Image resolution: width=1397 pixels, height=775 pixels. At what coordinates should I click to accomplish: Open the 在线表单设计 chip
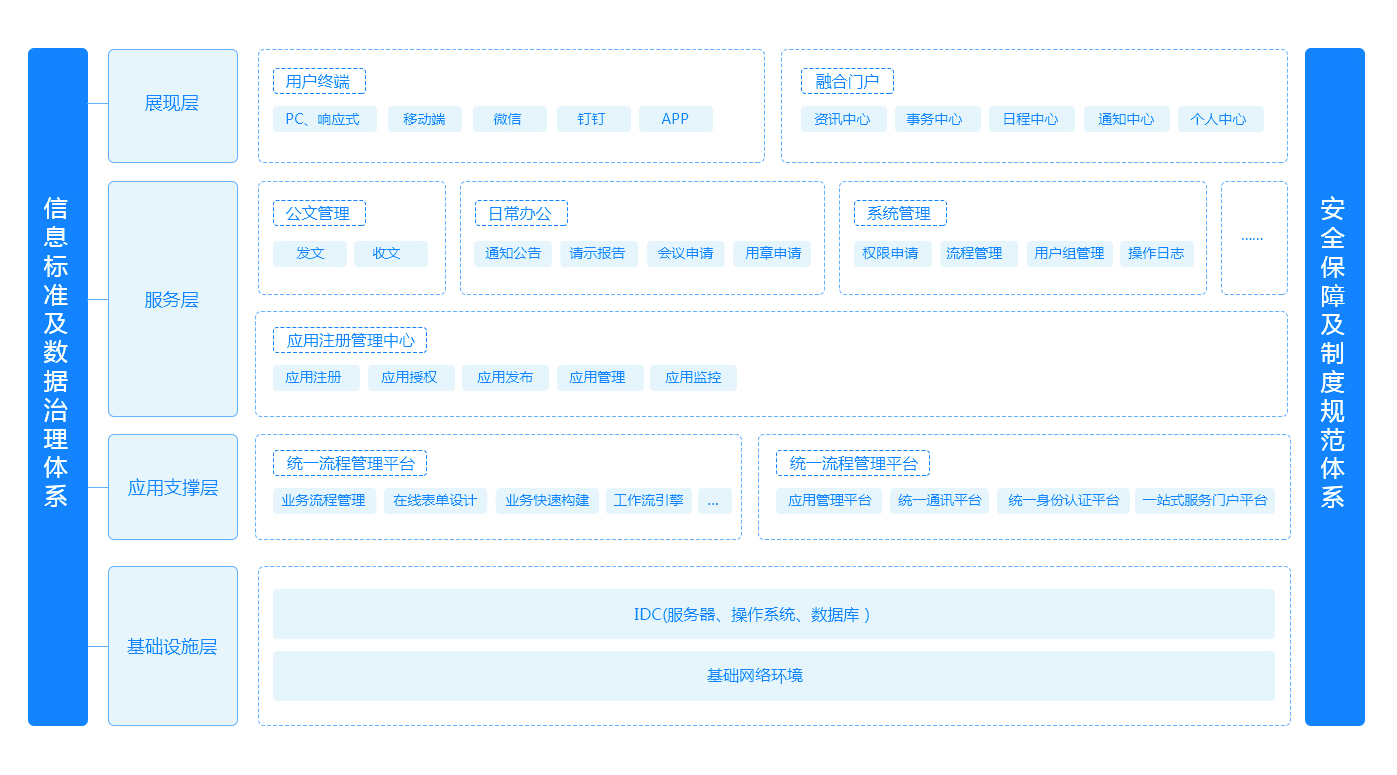click(435, 501)
